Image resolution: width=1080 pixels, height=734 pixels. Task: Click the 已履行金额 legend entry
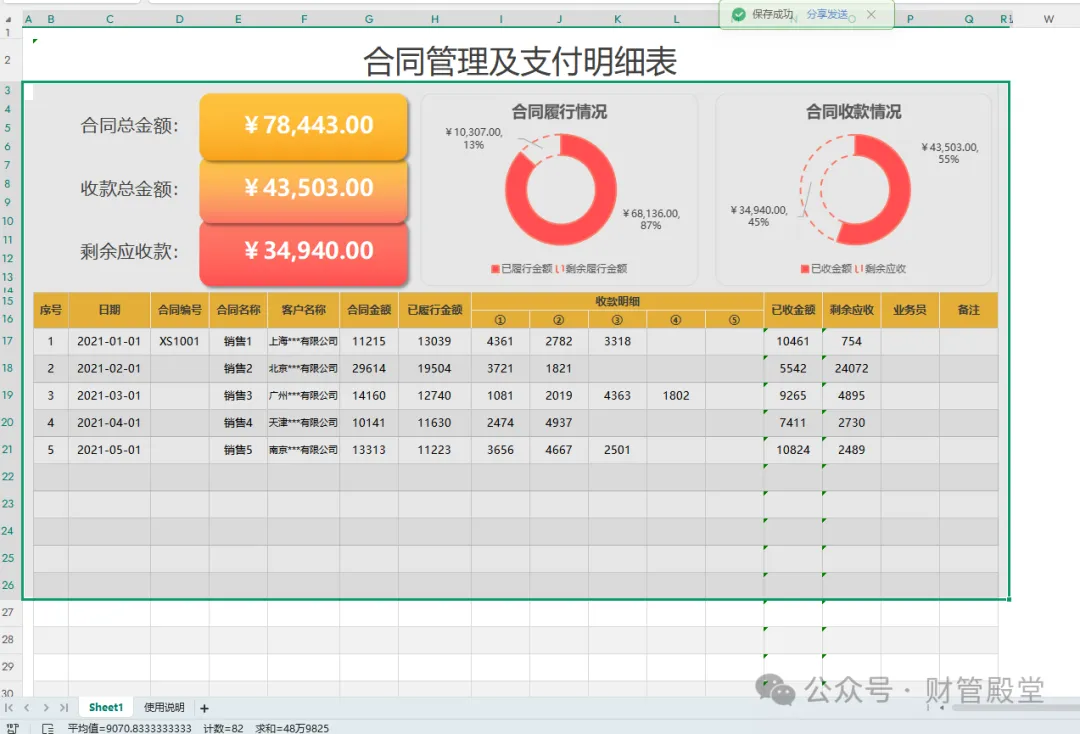point(521,269)
